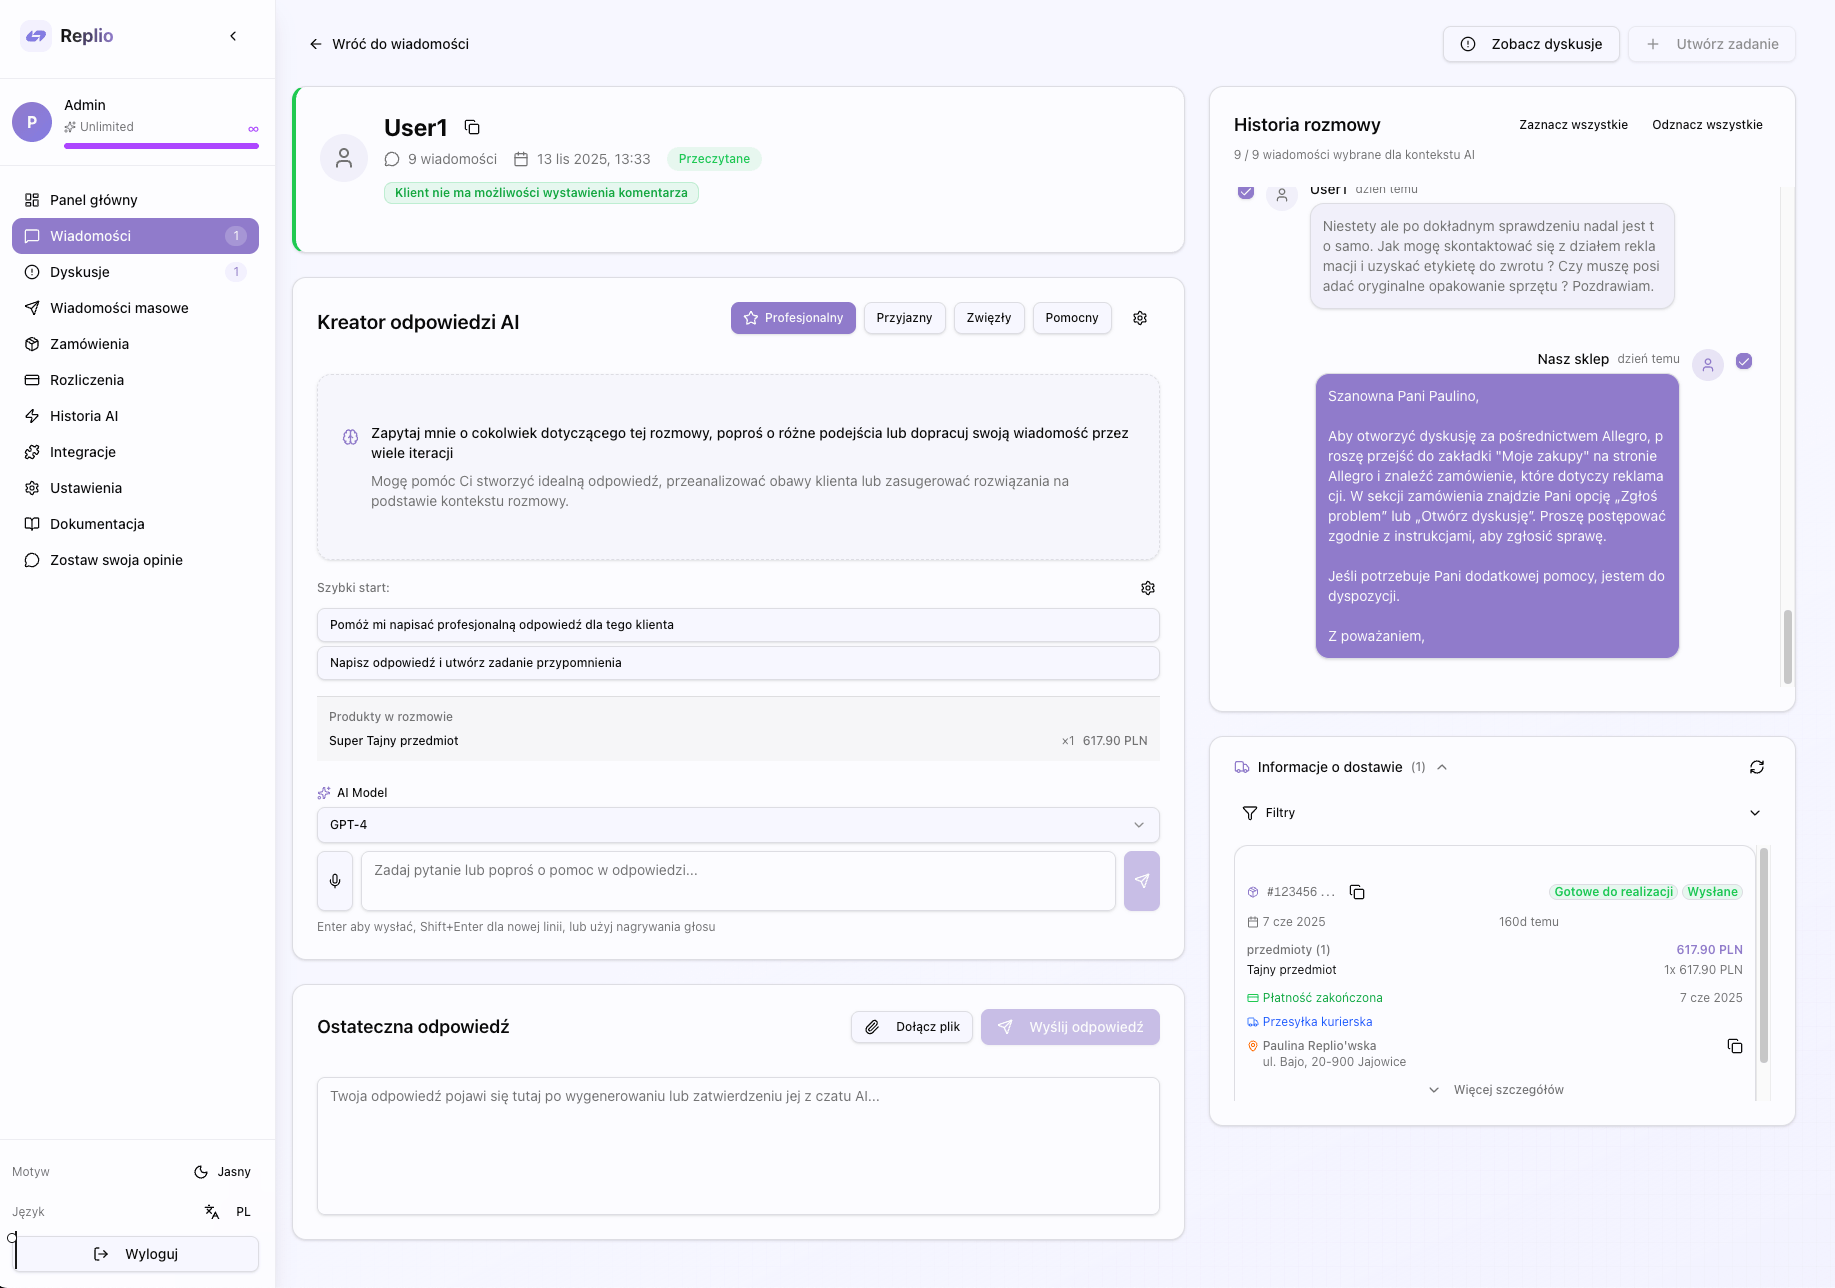This screenshot has width=1835, height=1288.
Task: Select the Przyjazny tone tab
Action: click(x=904, y=318)
